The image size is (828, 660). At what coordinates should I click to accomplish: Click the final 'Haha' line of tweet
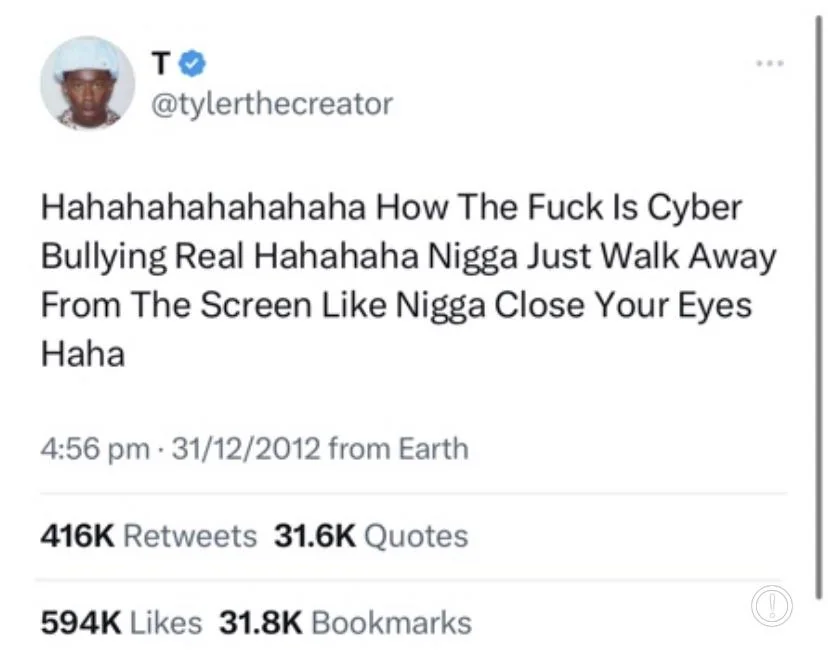(x=83, y=354)
